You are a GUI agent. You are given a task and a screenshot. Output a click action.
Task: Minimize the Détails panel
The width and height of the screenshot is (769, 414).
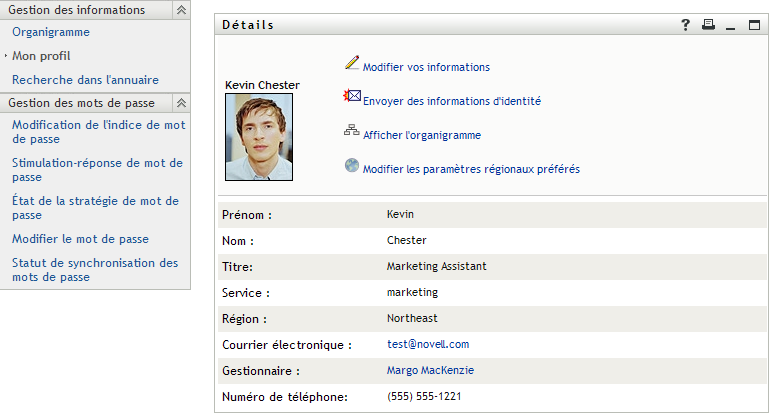tap(730, 25)
